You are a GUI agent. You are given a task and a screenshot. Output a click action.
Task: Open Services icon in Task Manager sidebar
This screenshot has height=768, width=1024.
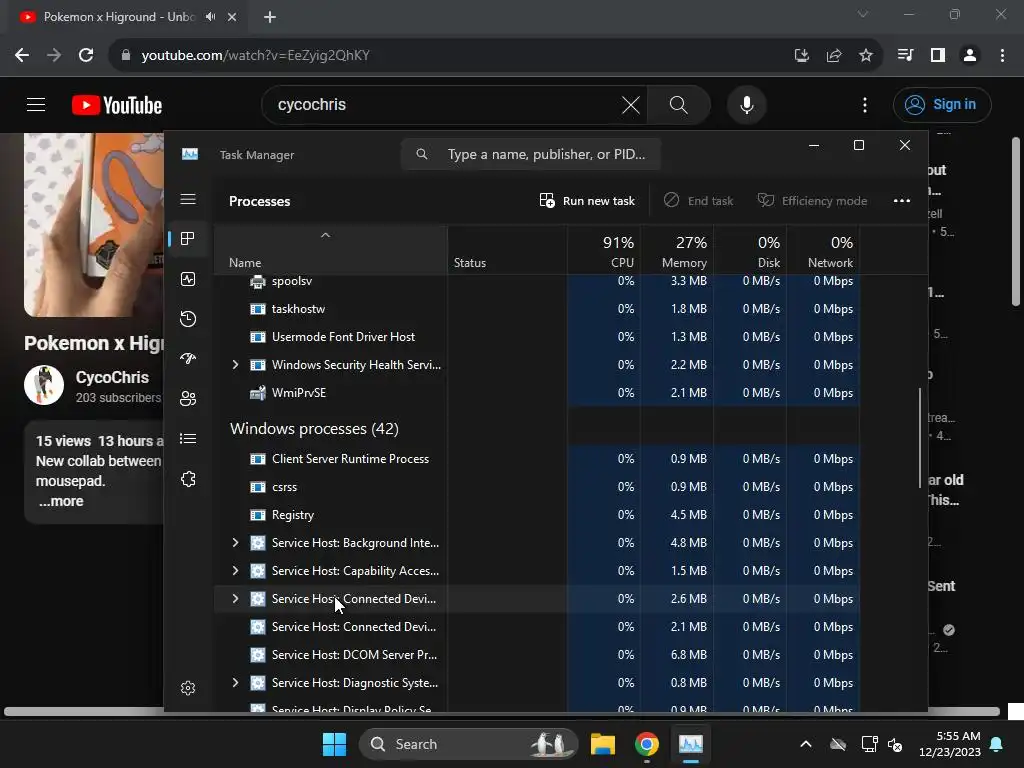[x=188, y=479]
